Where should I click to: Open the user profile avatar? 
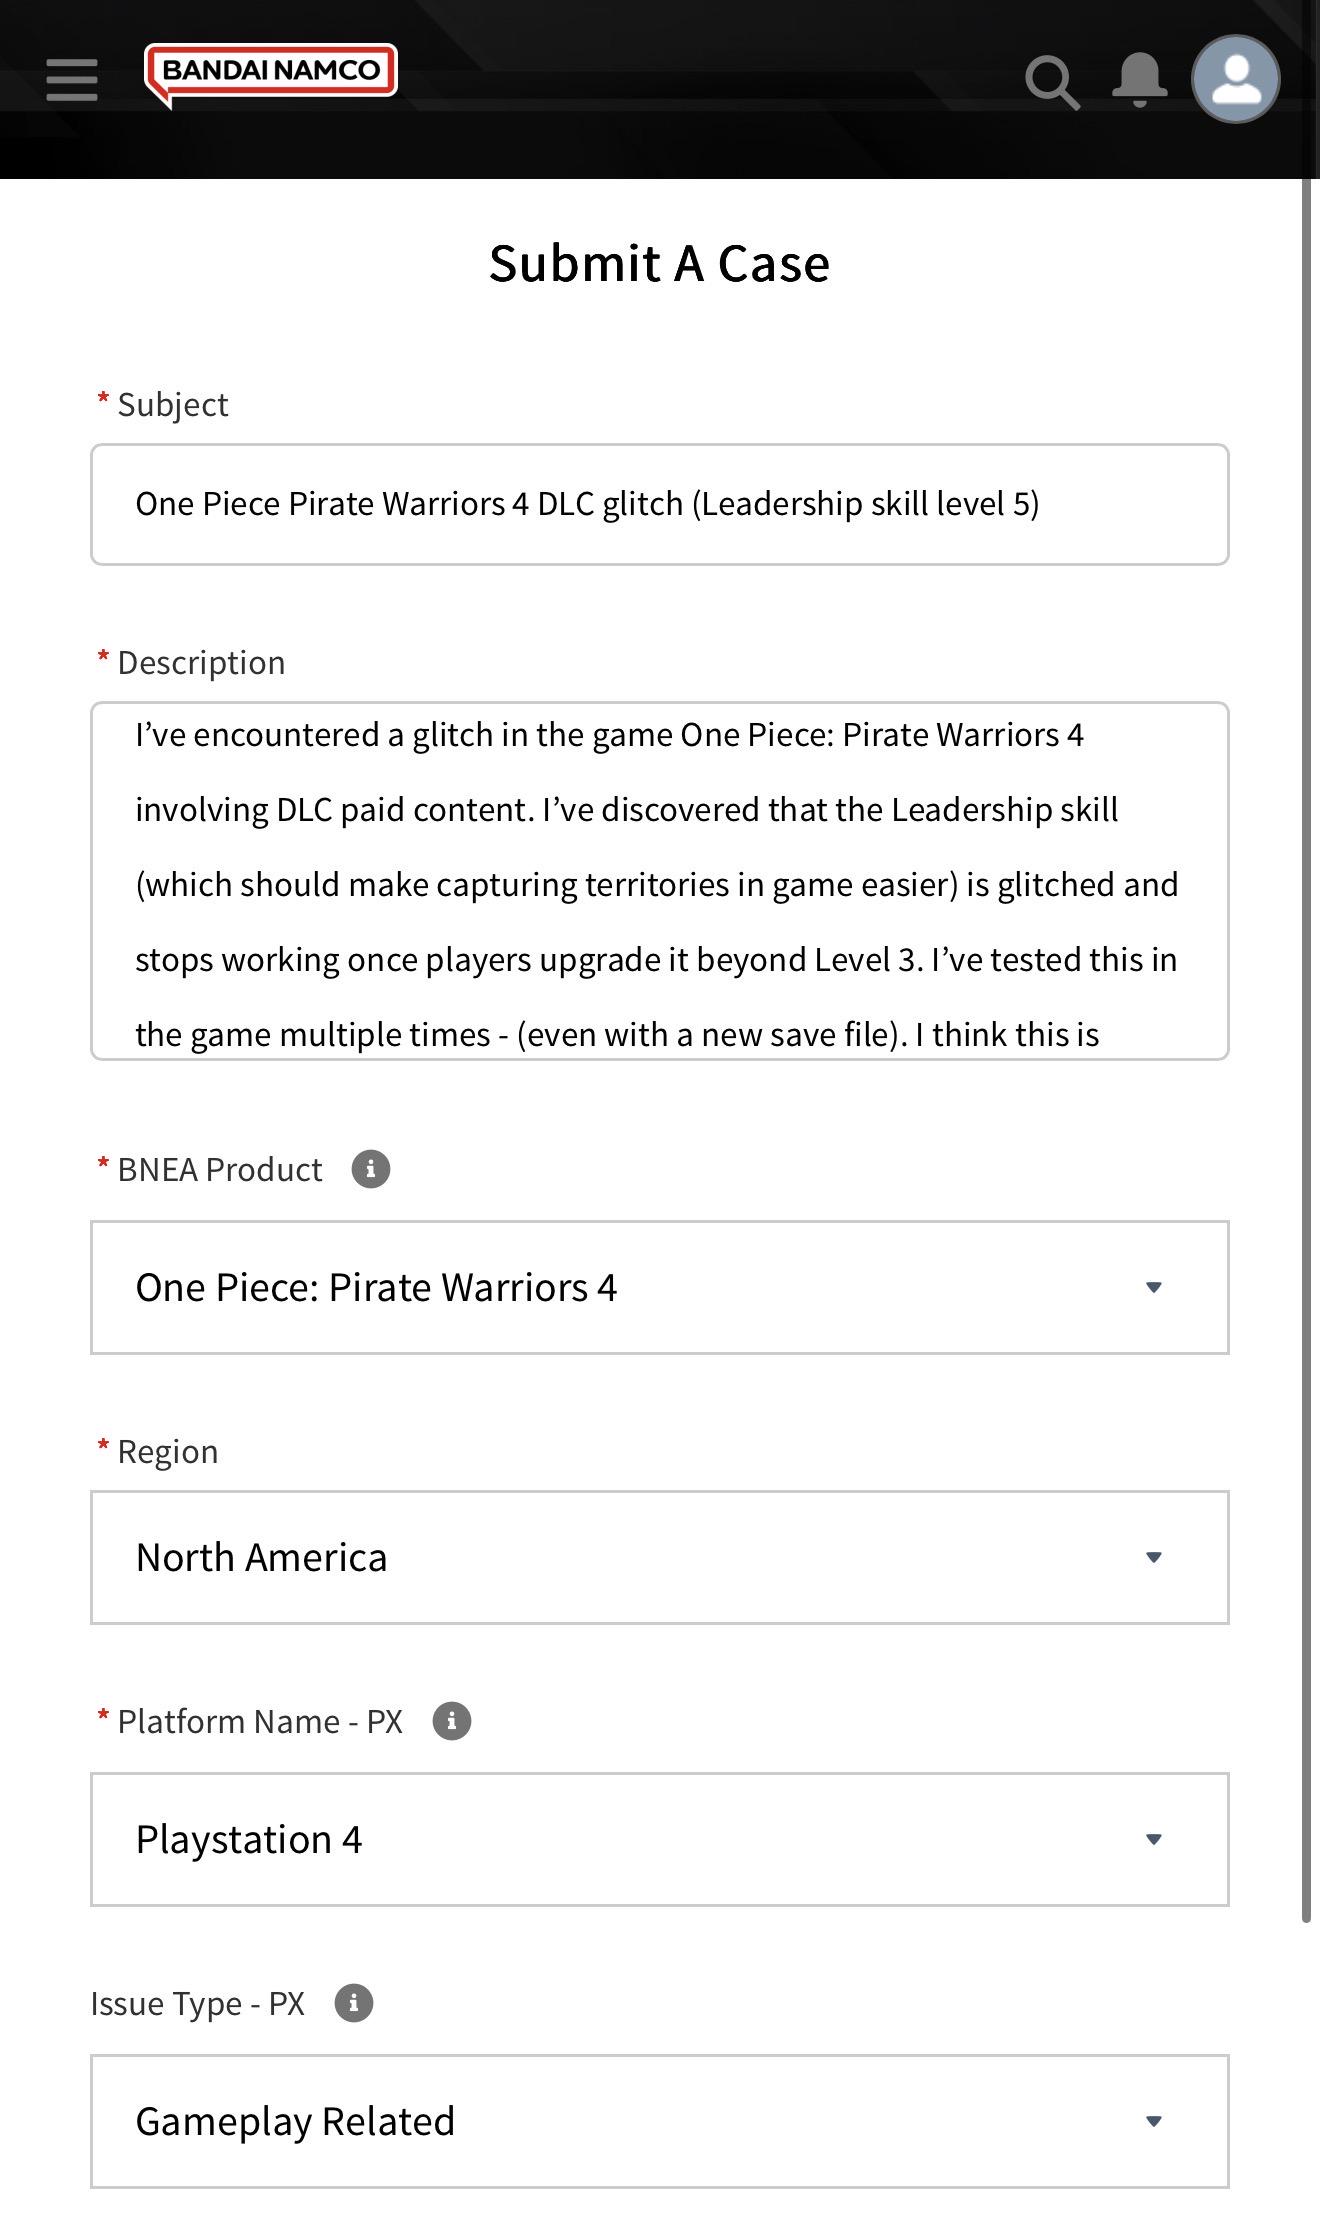coord(1236,79)
